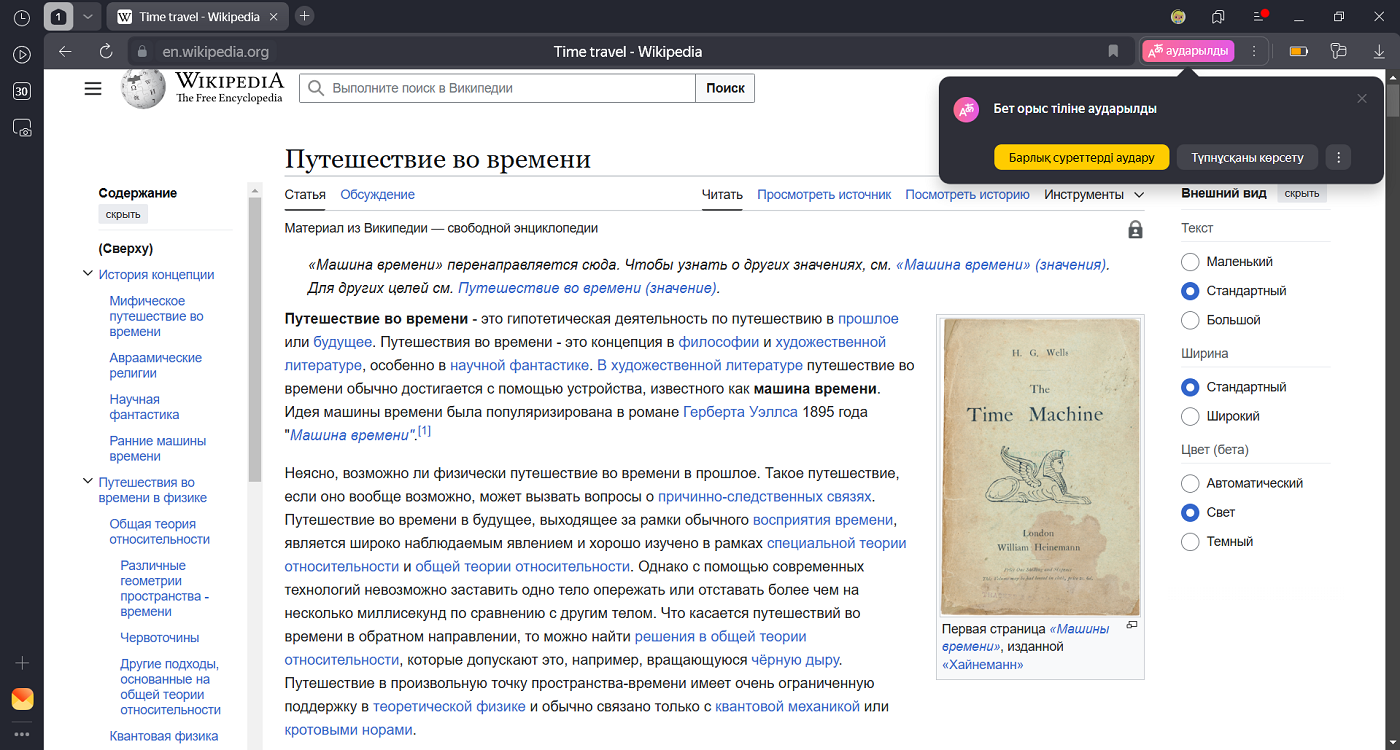Click the yellow translate all images button
This screenshot has width=1400, height=750.
tap(1081, 158)
